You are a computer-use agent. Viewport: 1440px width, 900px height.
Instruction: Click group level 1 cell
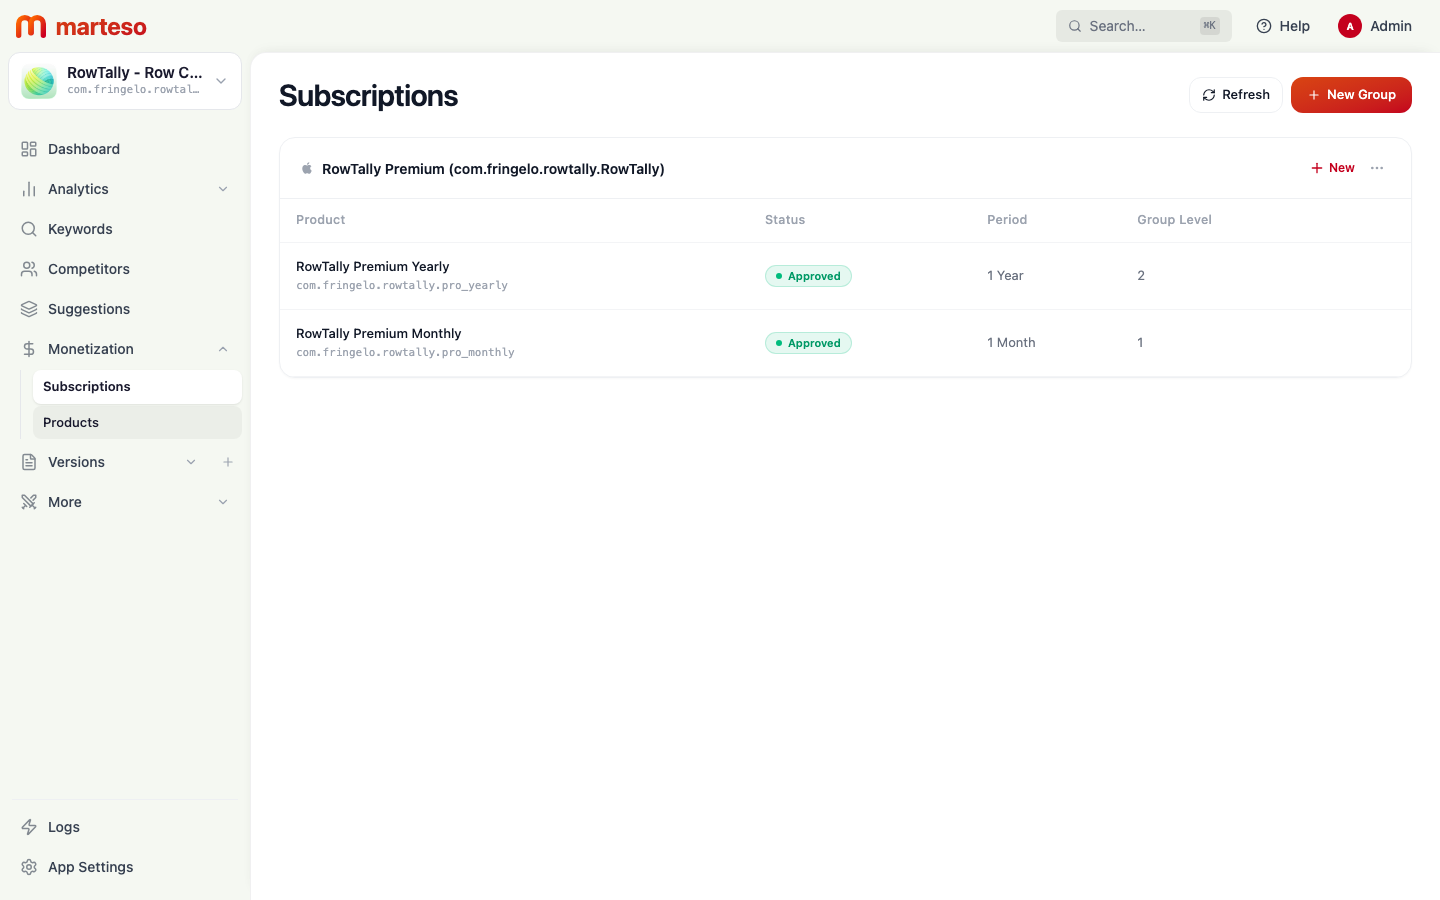pyautogui.click(x=1140, y=343)
